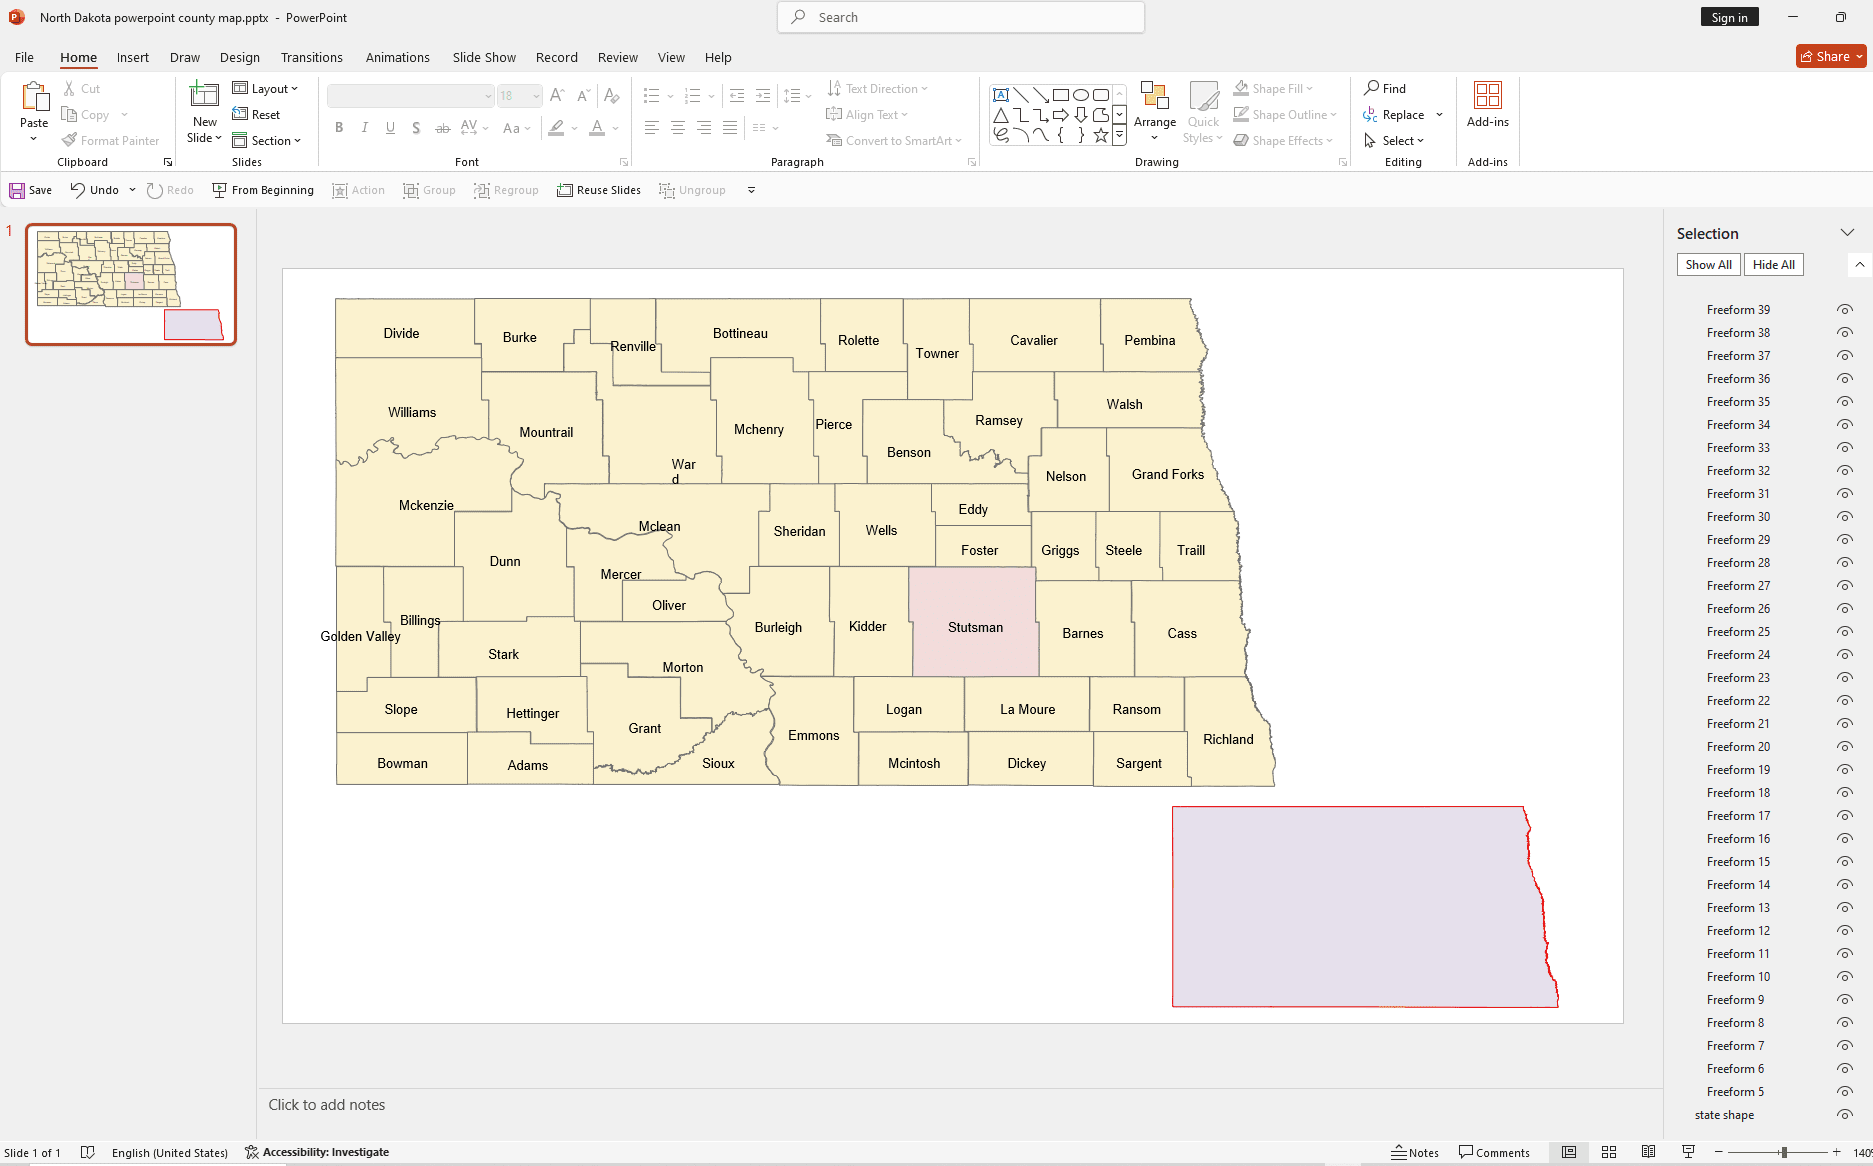This screenshot has width=1873, height=1166.
Task: Open the font name combo box
Action: point(410,96)
